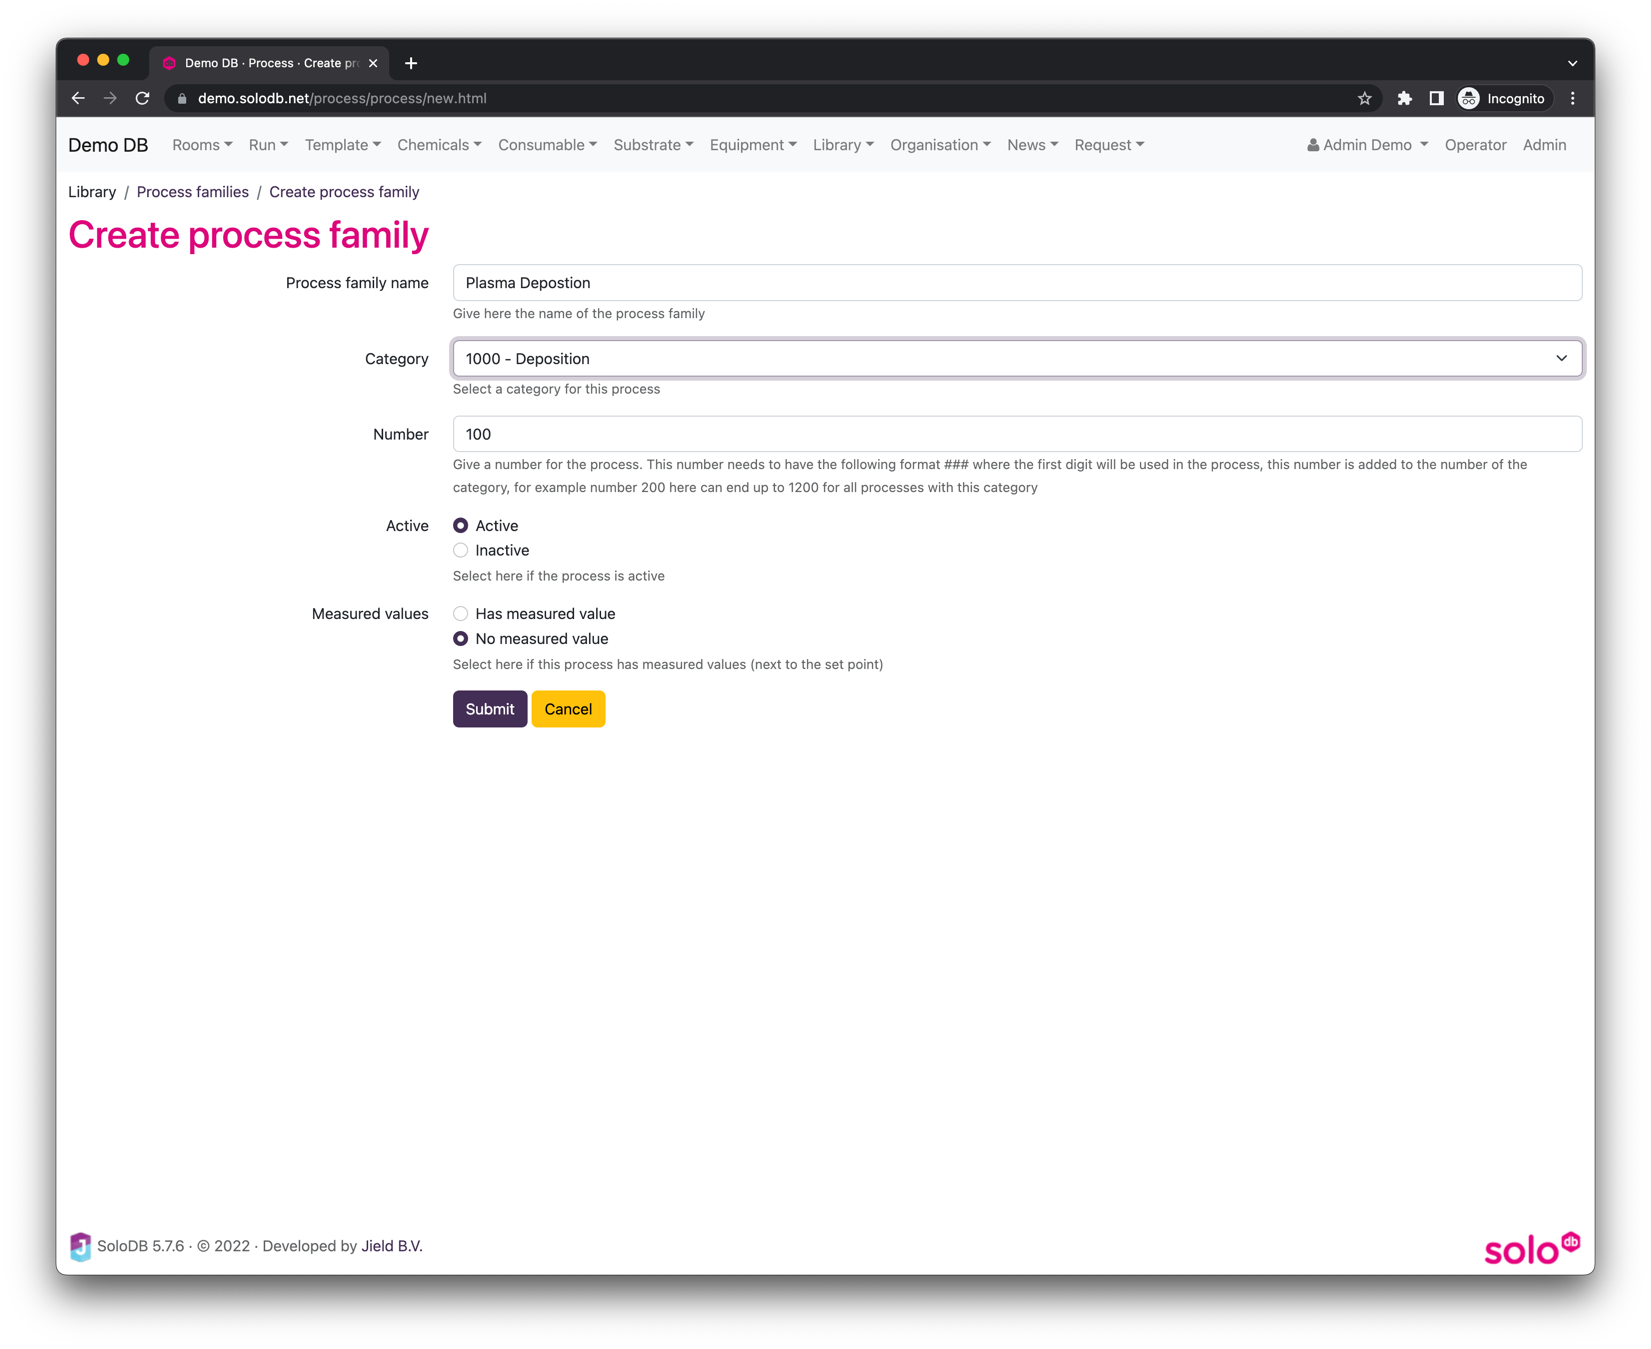1651x1349 pixels.
Task: Bookmark this page with the star icon
Action: 1364,98
